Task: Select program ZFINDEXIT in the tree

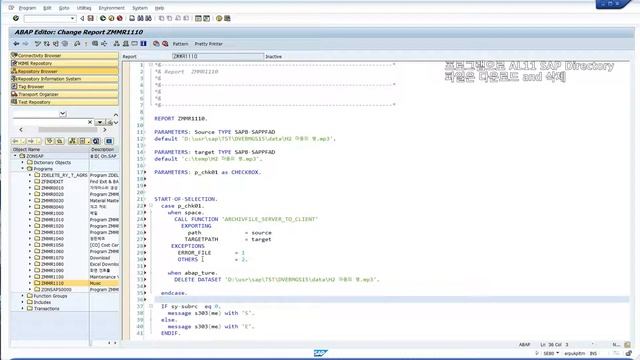Action: point(52,182)
